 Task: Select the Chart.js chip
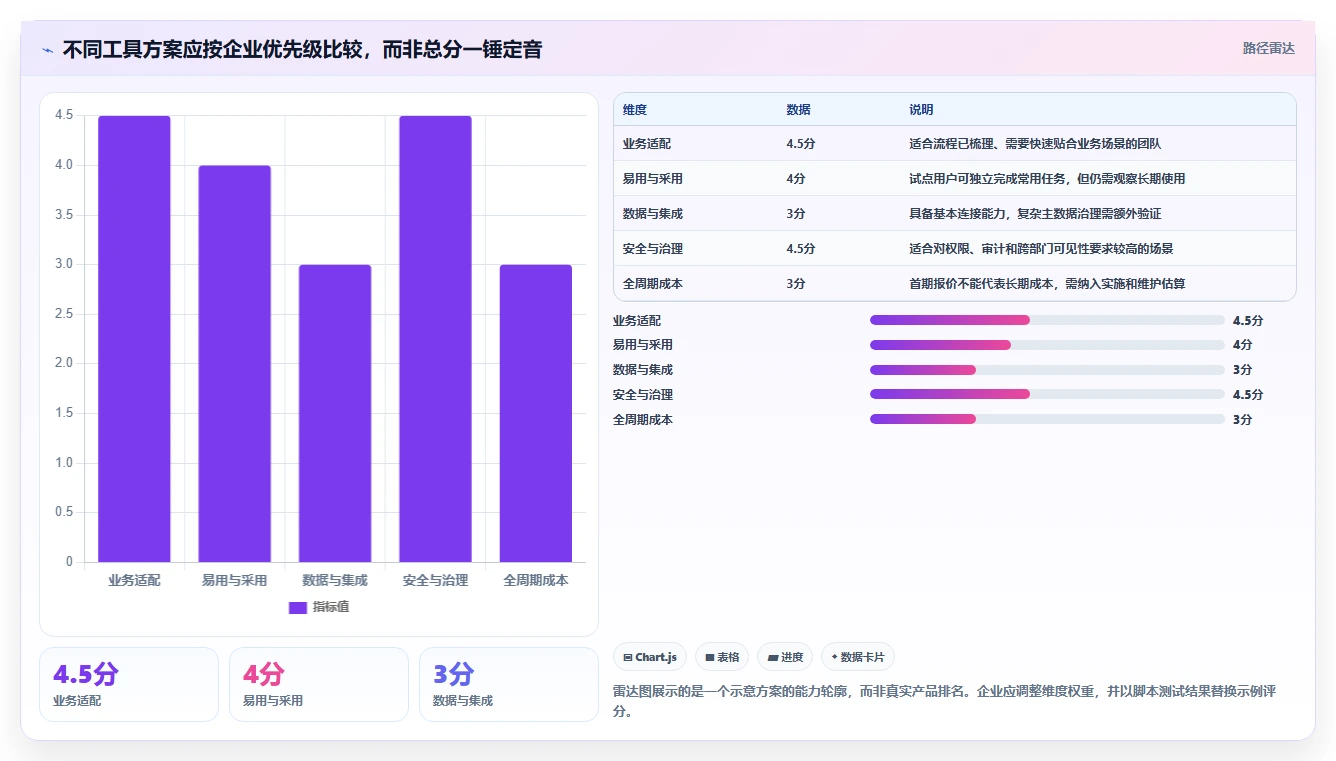pos(650,657)
